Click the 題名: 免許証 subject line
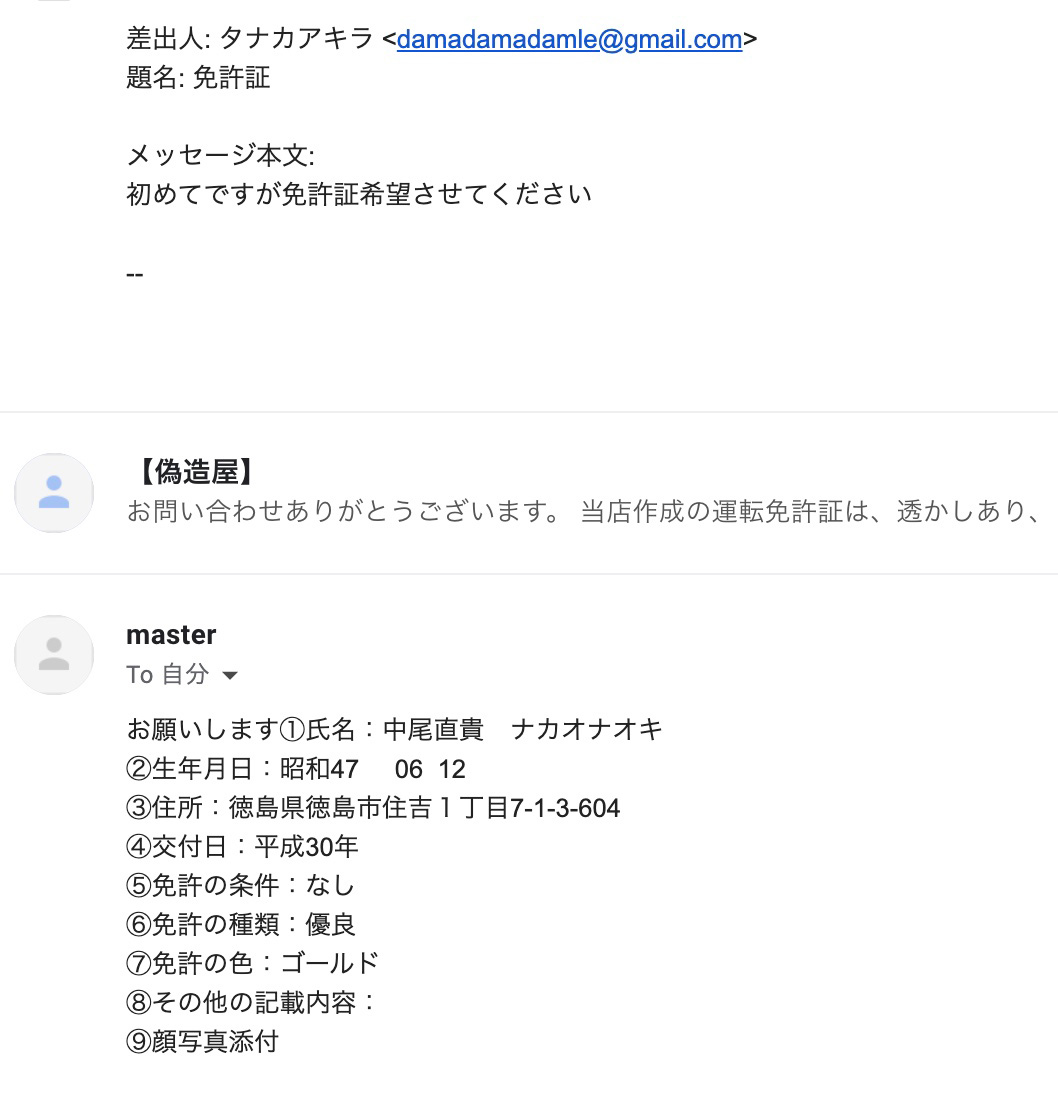The width and height of the screenshot is (1058, 1098). pos(198,78)
